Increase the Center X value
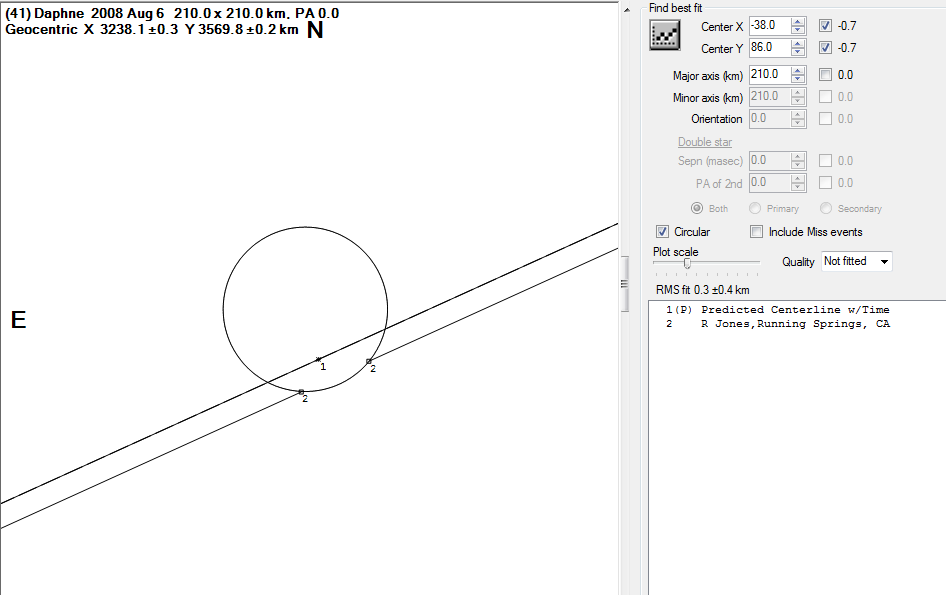This screenshot has width=946, height=595. click(798, 22)
